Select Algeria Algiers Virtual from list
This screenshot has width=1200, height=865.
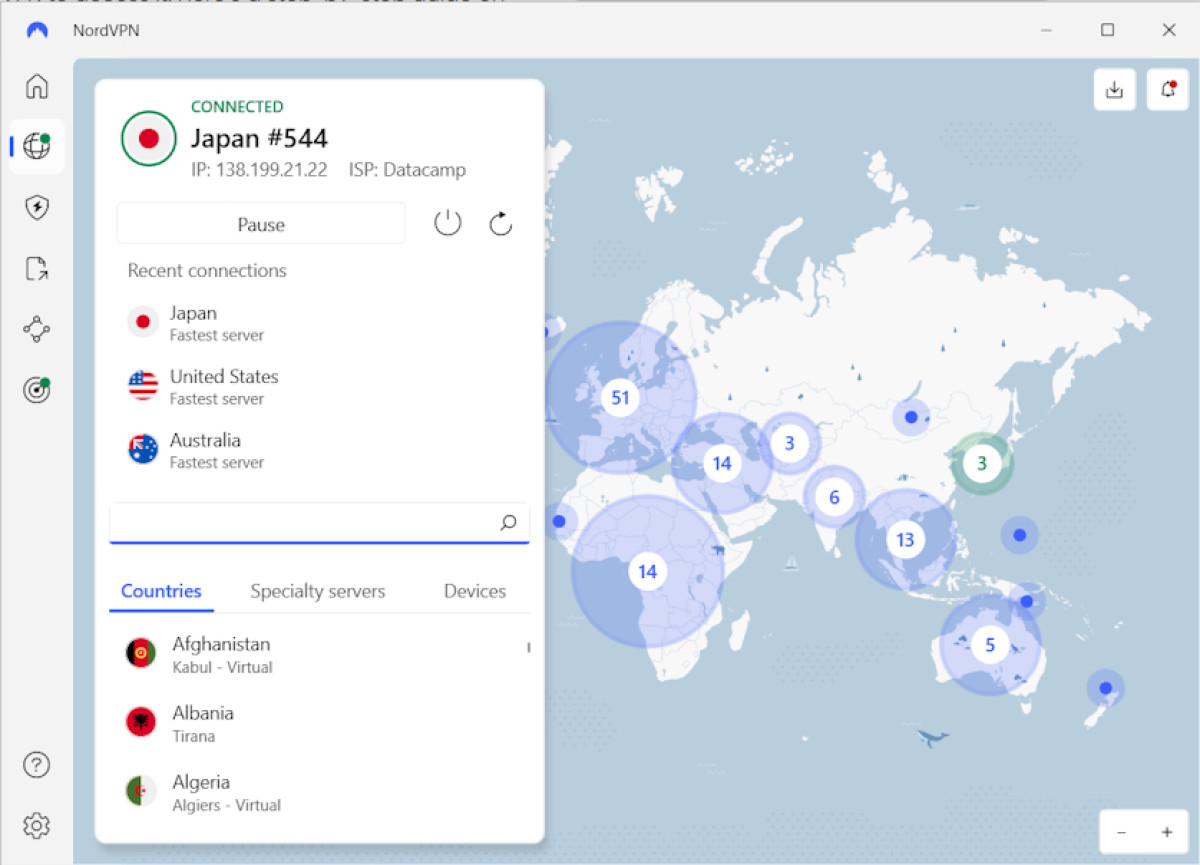(x=320, y=792)
